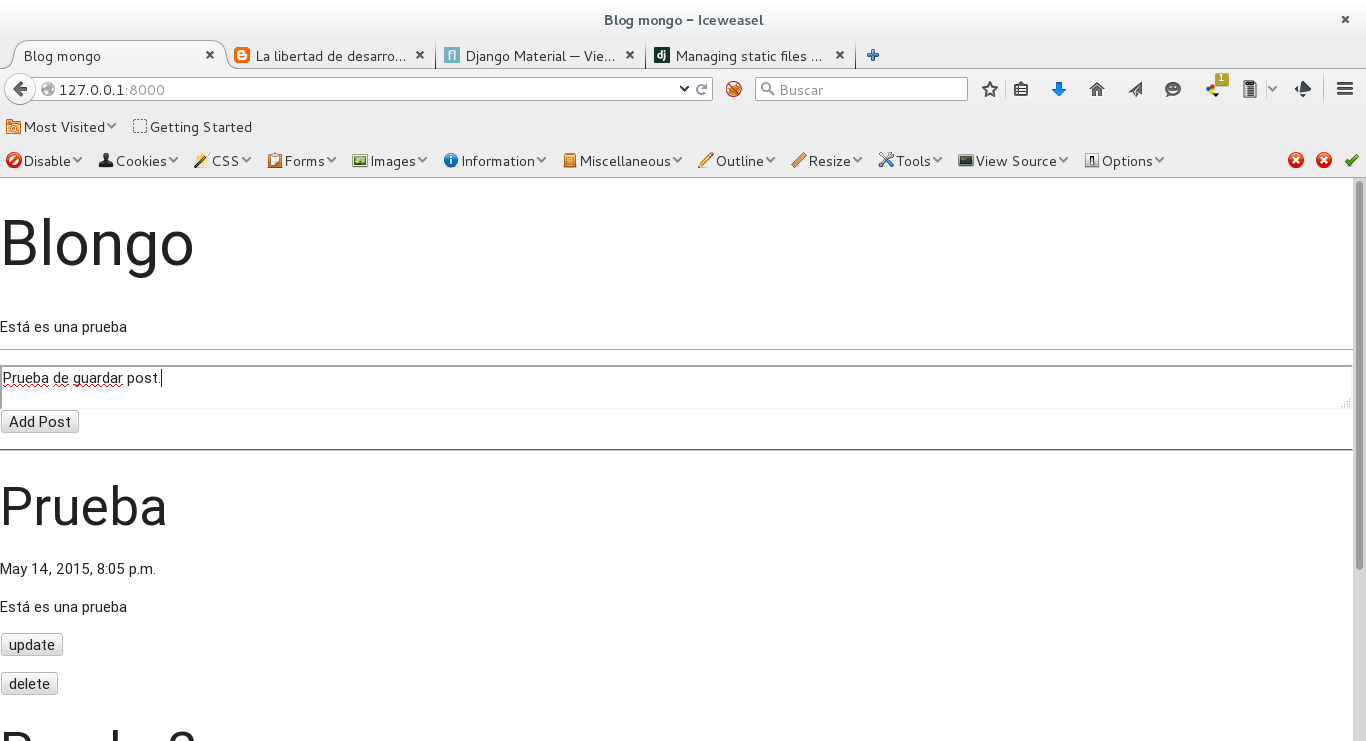Image resolution: width=1366 pixels, height=741 pixels.
Task: Click the back navigation arrow
Action: (20, 89)
